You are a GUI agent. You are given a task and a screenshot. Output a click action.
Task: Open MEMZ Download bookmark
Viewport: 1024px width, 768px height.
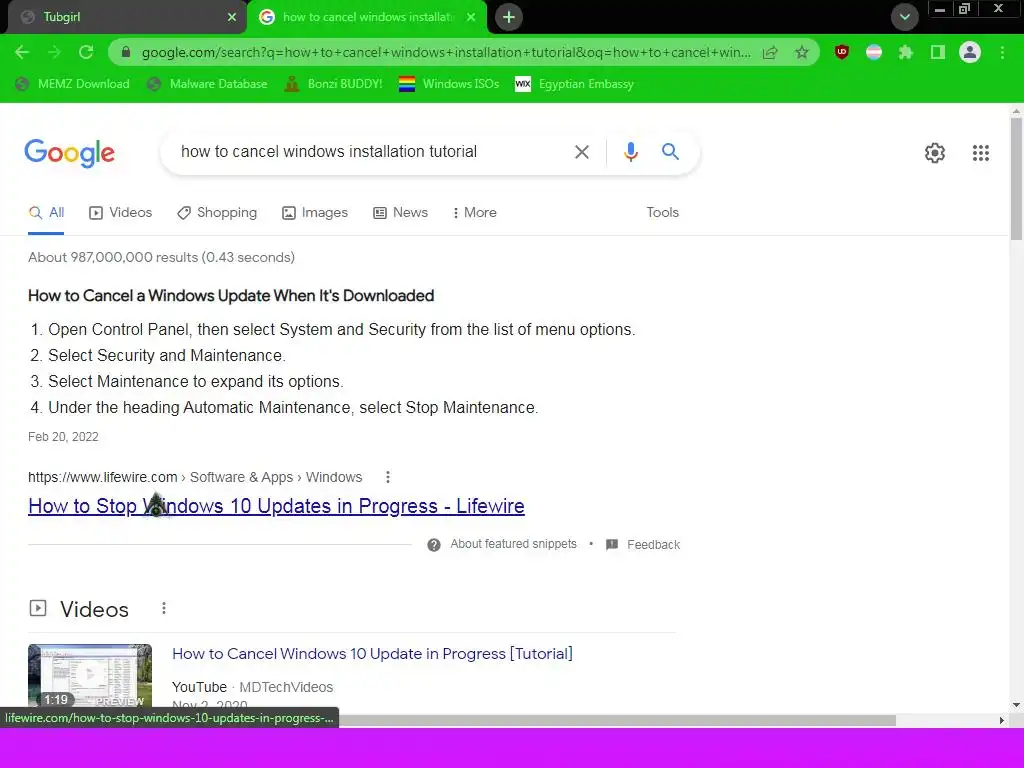click(72, 84)
